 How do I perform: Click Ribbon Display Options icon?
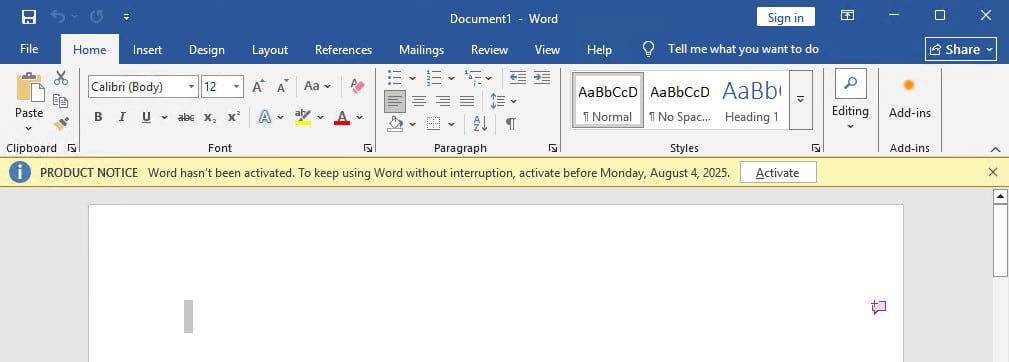(847, 16)
